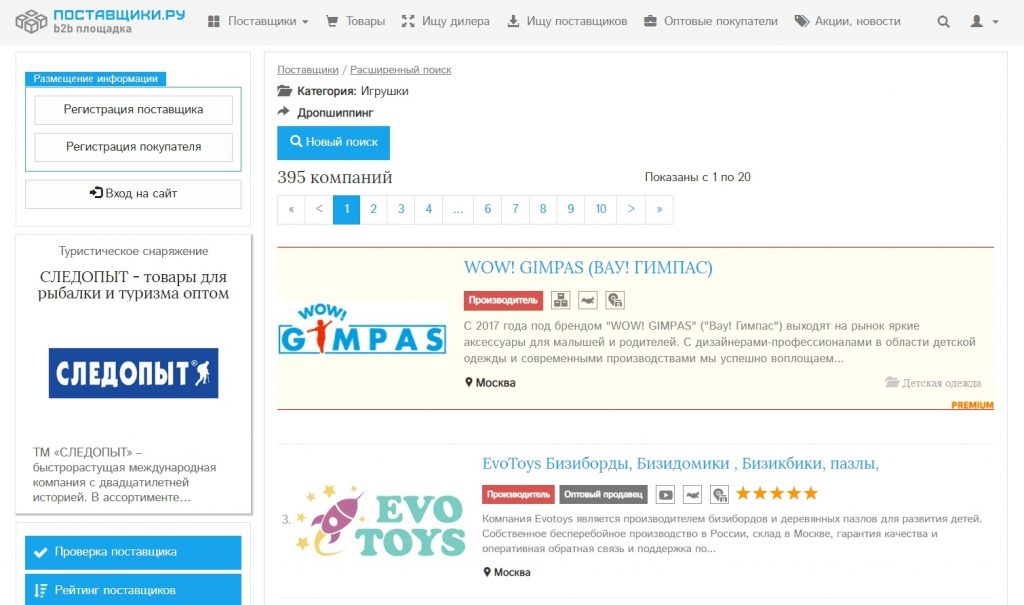Viewport: 1024px width, 605px height.
Task: Open EvoToys Бизиборды company title link
Action: (x=680, y=464)
